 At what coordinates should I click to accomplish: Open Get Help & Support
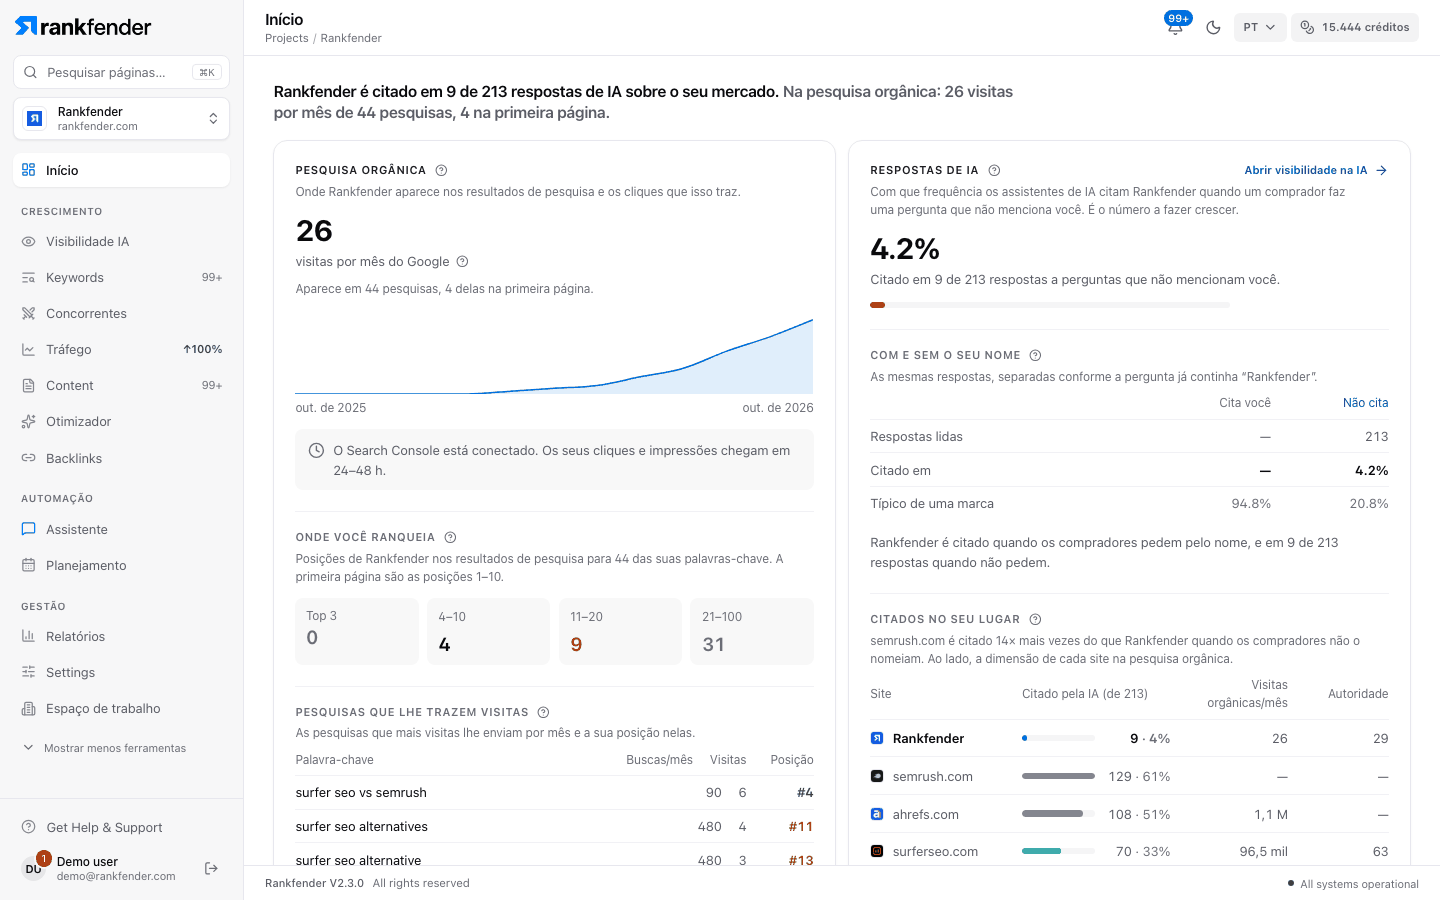[121, 827]
